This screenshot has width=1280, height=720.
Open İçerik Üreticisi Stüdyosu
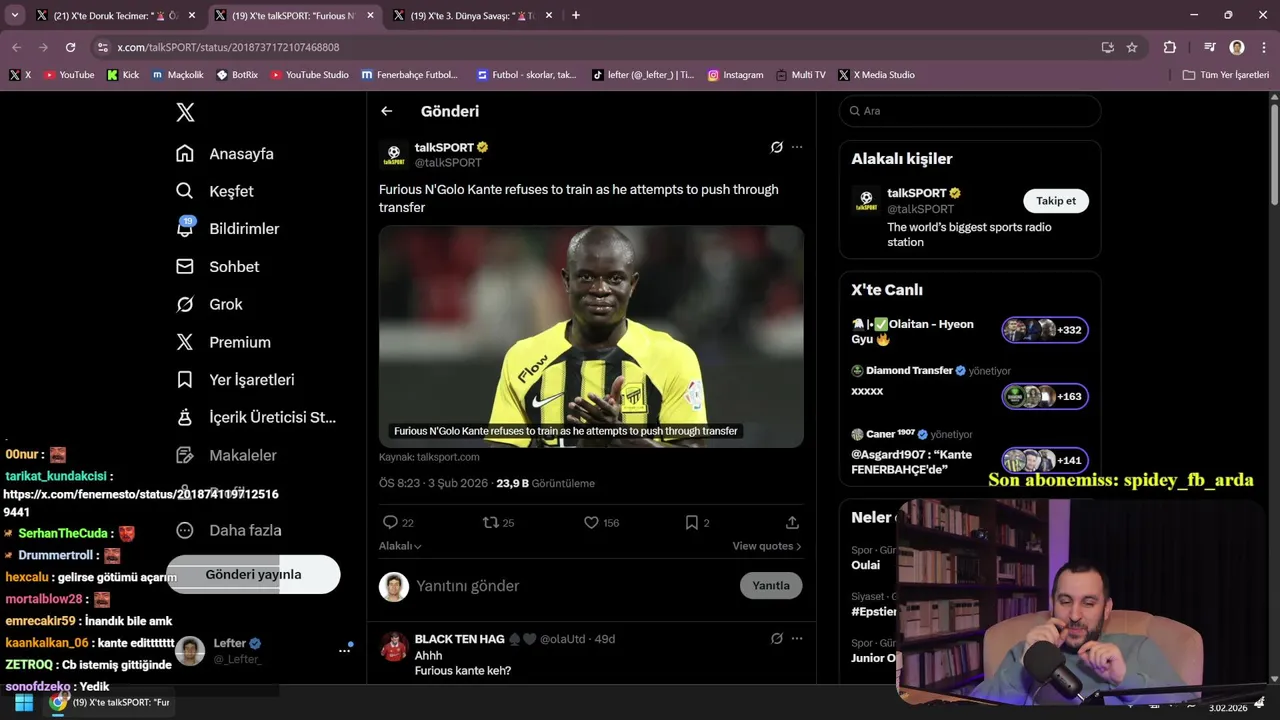point(256,417)
